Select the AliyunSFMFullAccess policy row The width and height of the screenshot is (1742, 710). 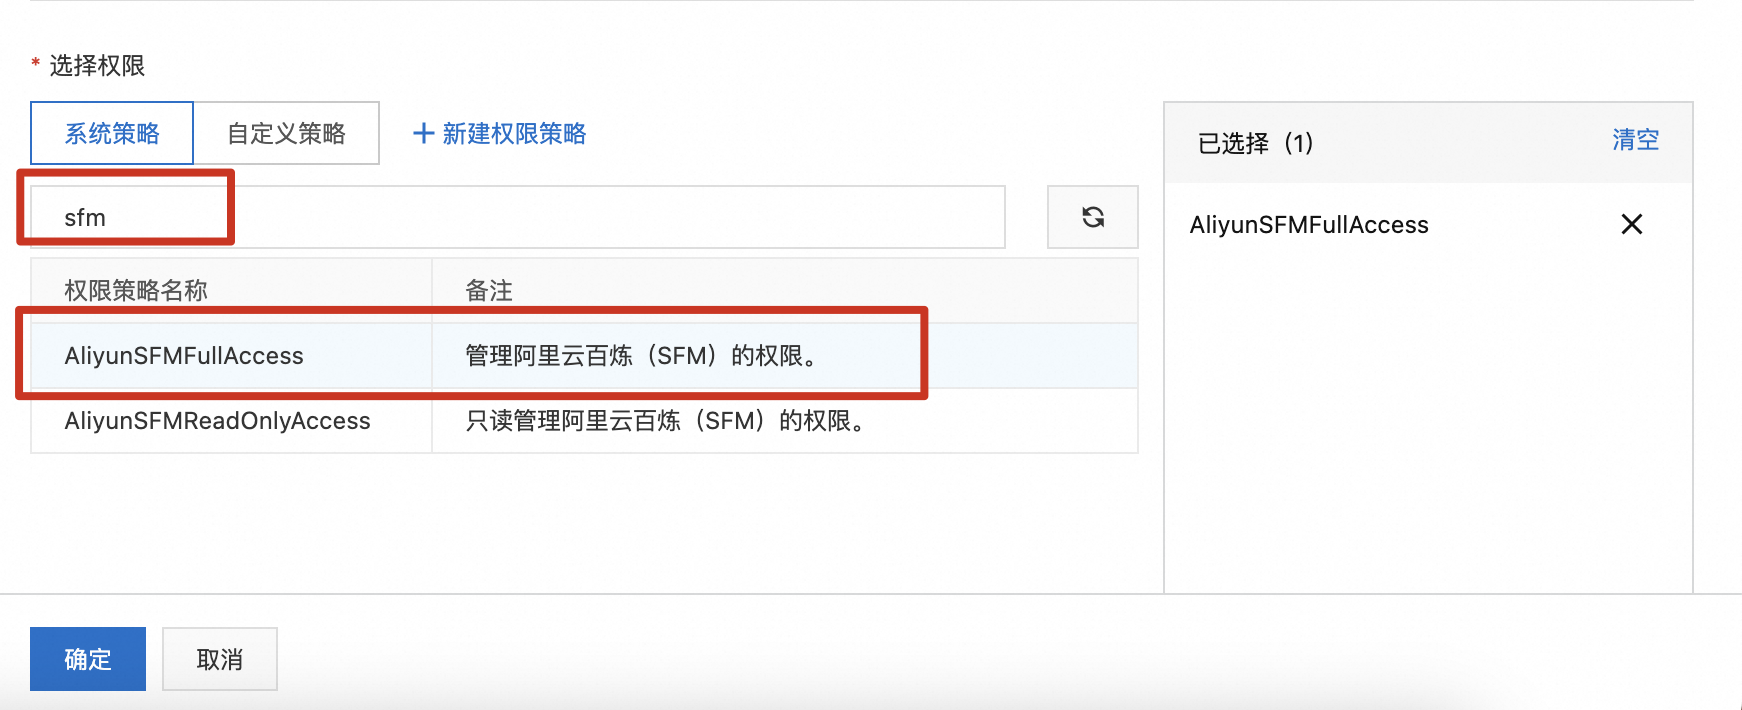[584, 355]
